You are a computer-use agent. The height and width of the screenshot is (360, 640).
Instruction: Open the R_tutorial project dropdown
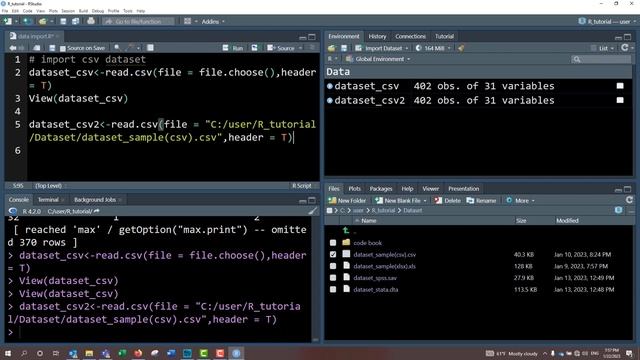(607, 21)
